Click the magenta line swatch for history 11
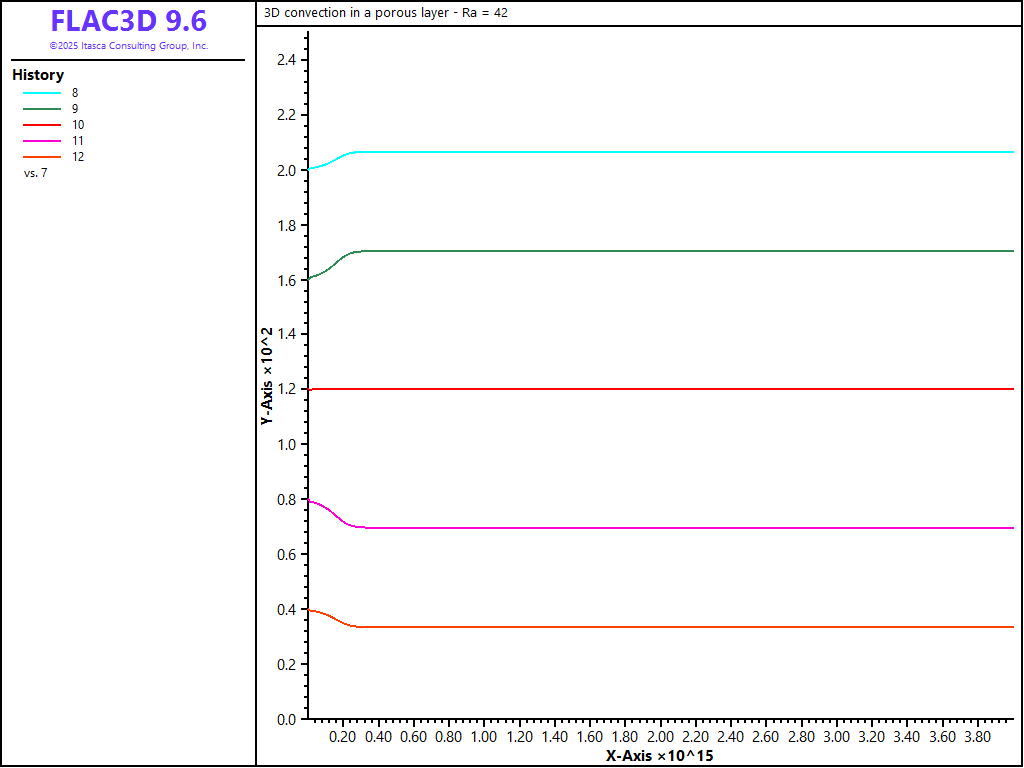This screenshot has width=1024, height=768. pos(42,141)
